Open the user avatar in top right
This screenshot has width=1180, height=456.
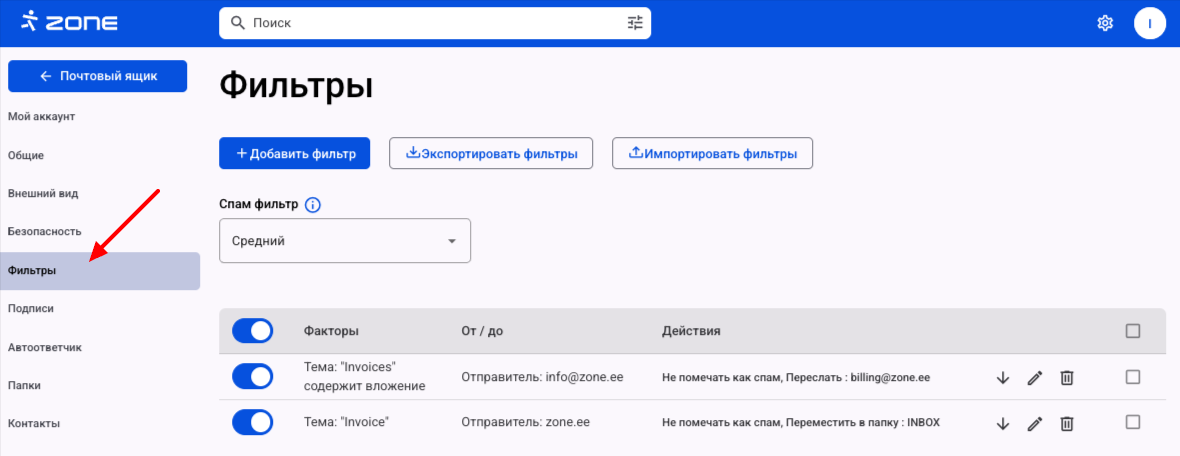(x=1150, y=23)
